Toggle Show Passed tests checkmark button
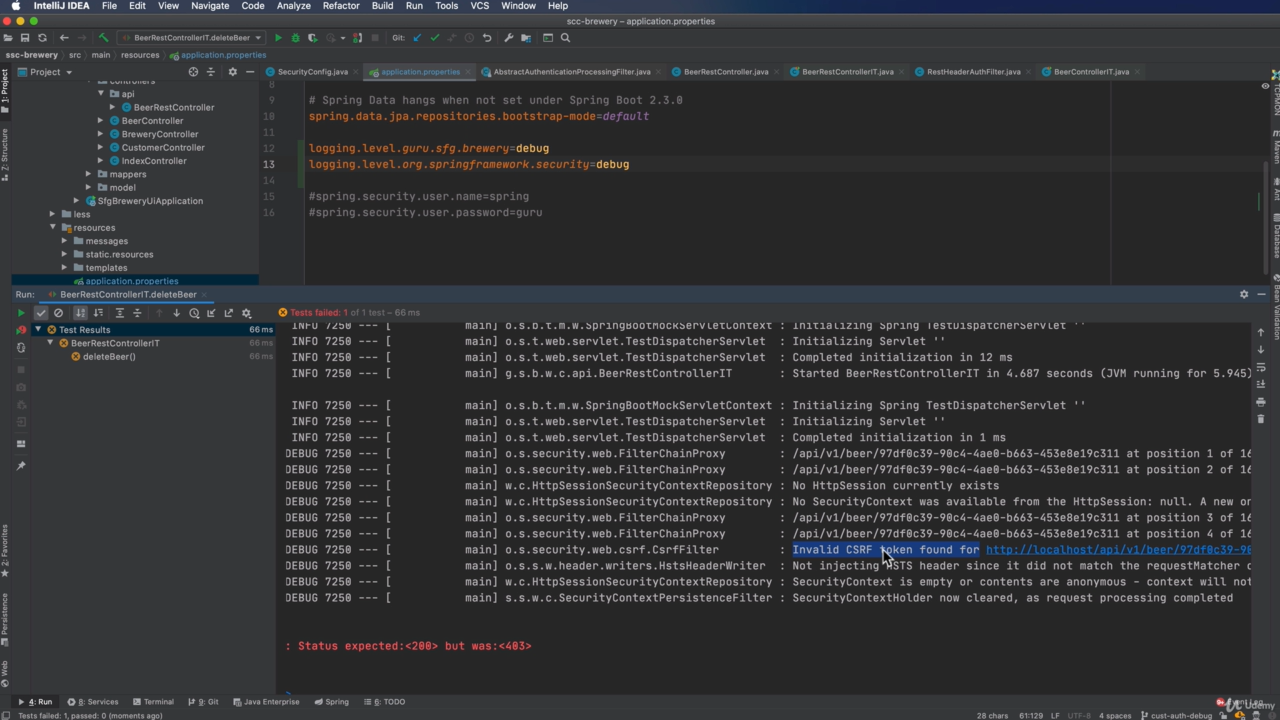Viewport: 1280px width, 720px height. point(41,313)
